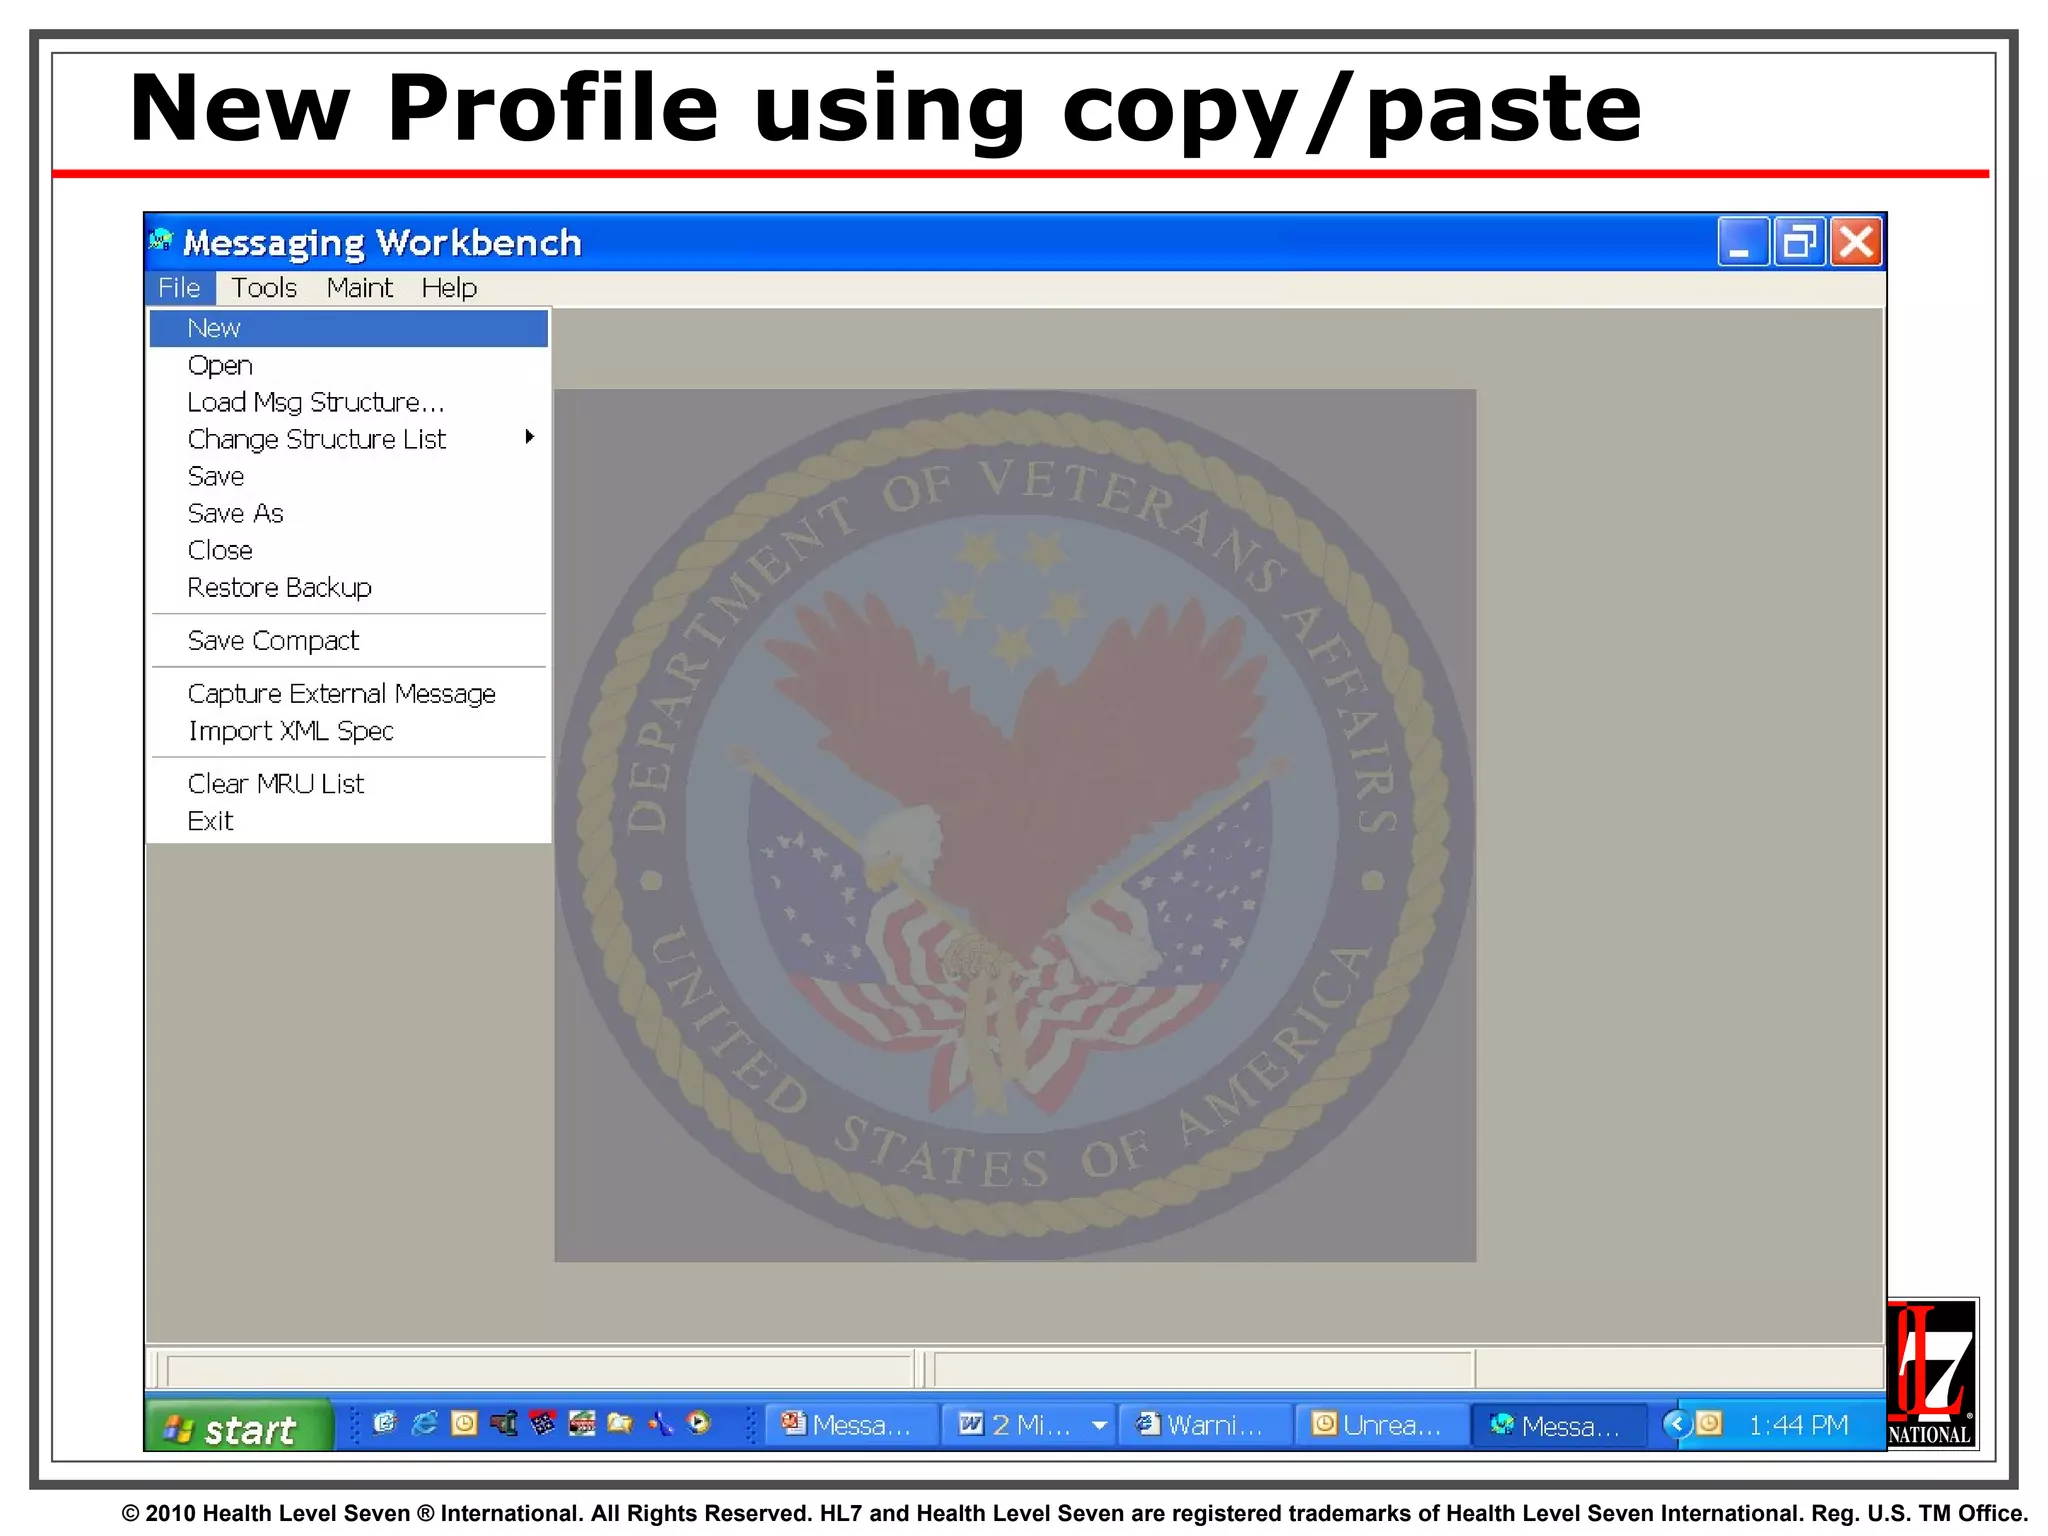
Task: Choose Clear MRU List
Action: [348, 783]
